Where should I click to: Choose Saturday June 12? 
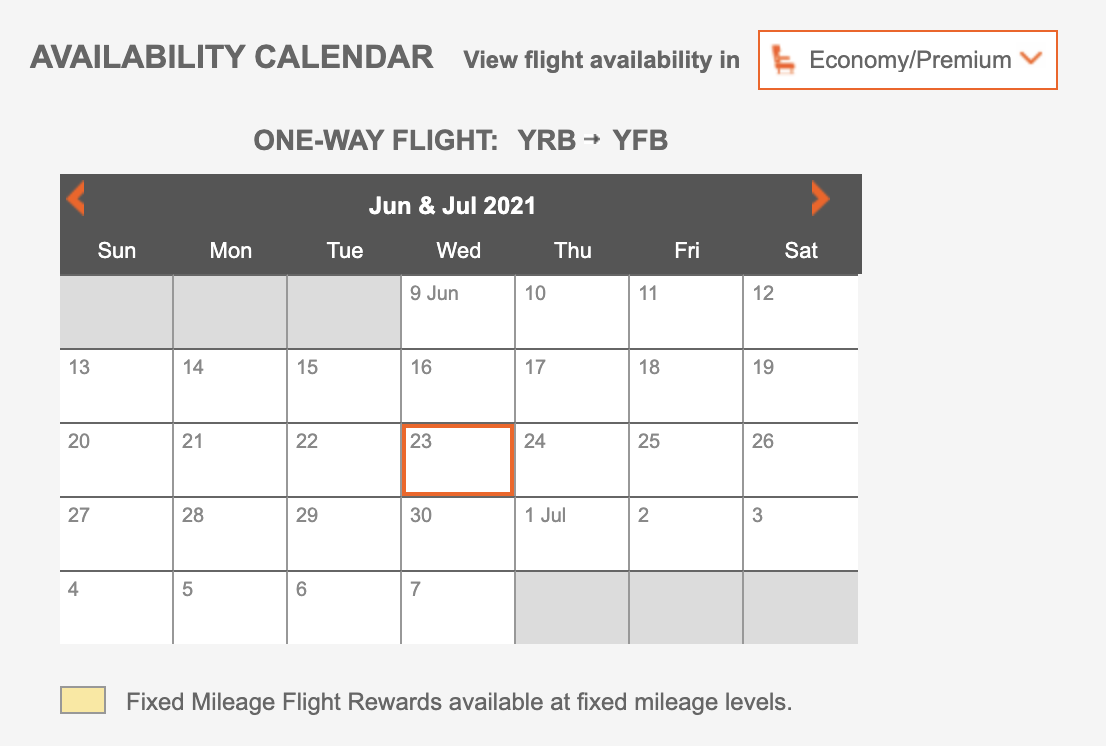[800, 312]
